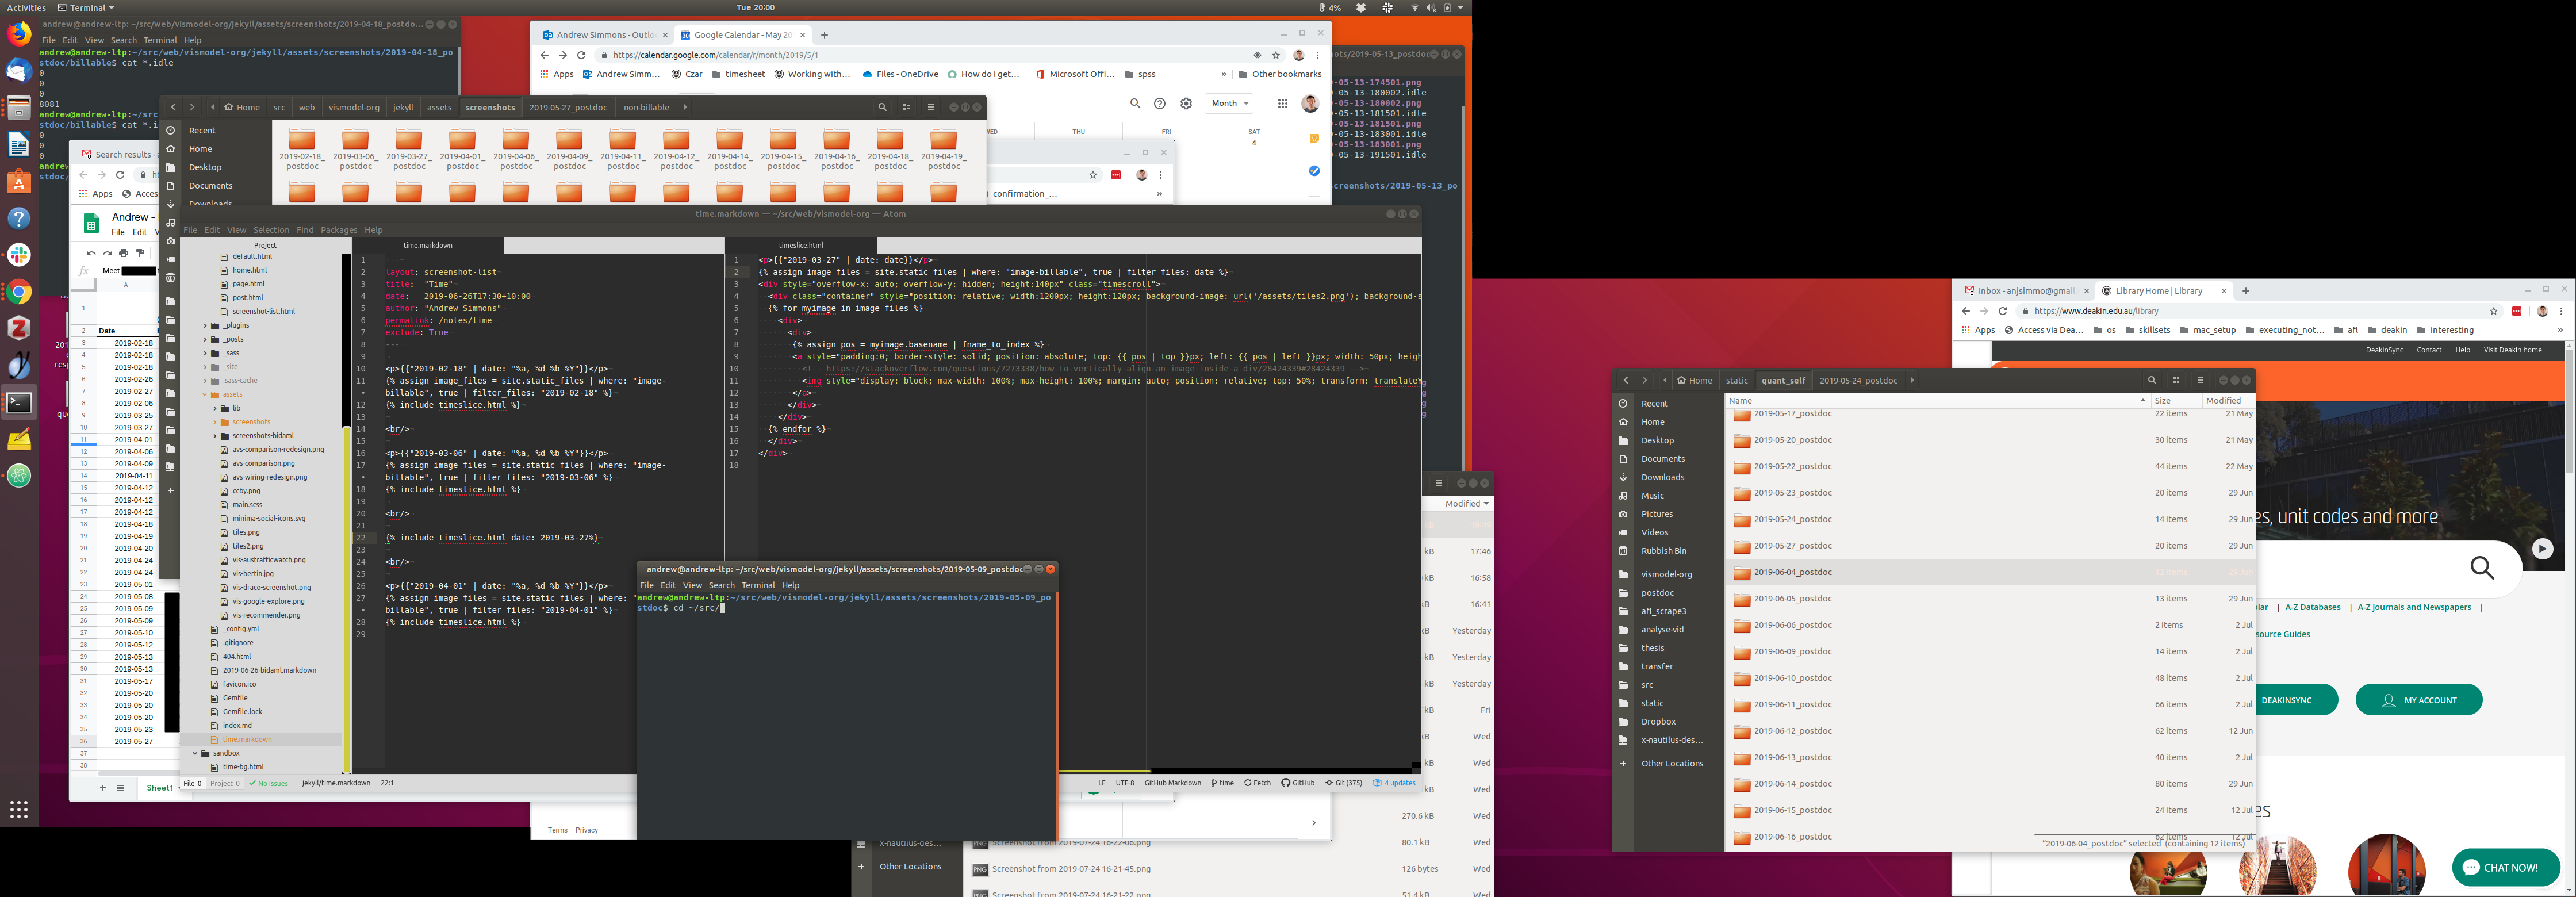Open Packages menu in Atom

coord(338,230)
